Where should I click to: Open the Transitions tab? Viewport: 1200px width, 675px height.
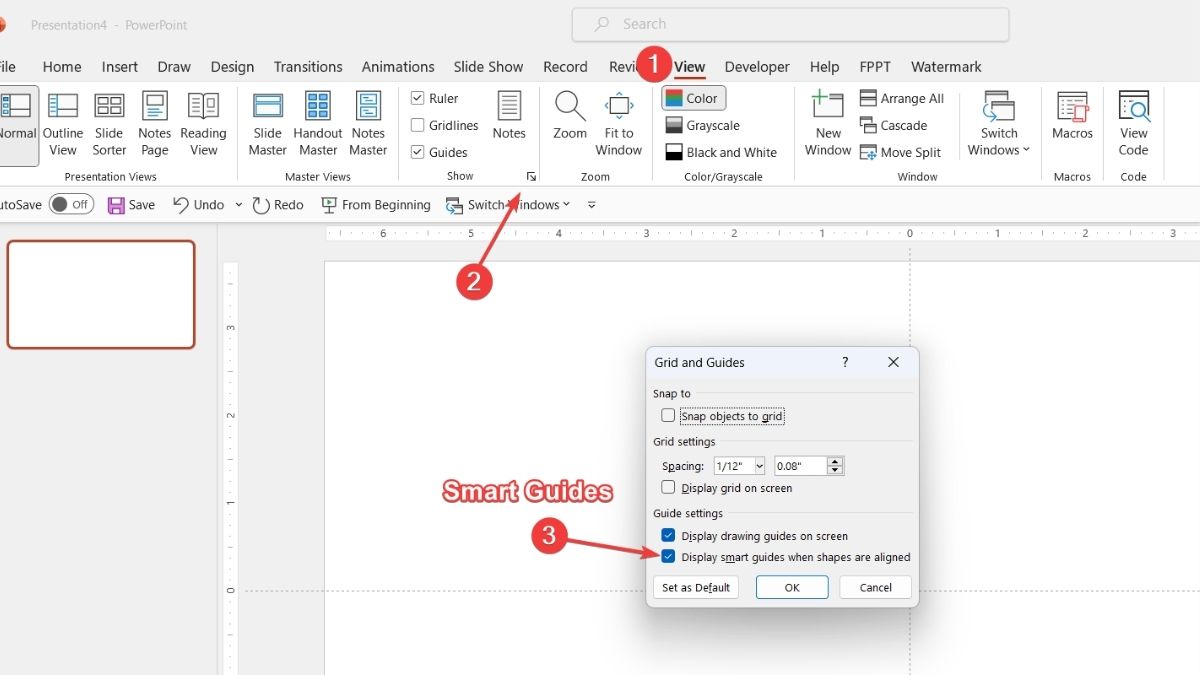pyautogui.click(x=308, y=67)
